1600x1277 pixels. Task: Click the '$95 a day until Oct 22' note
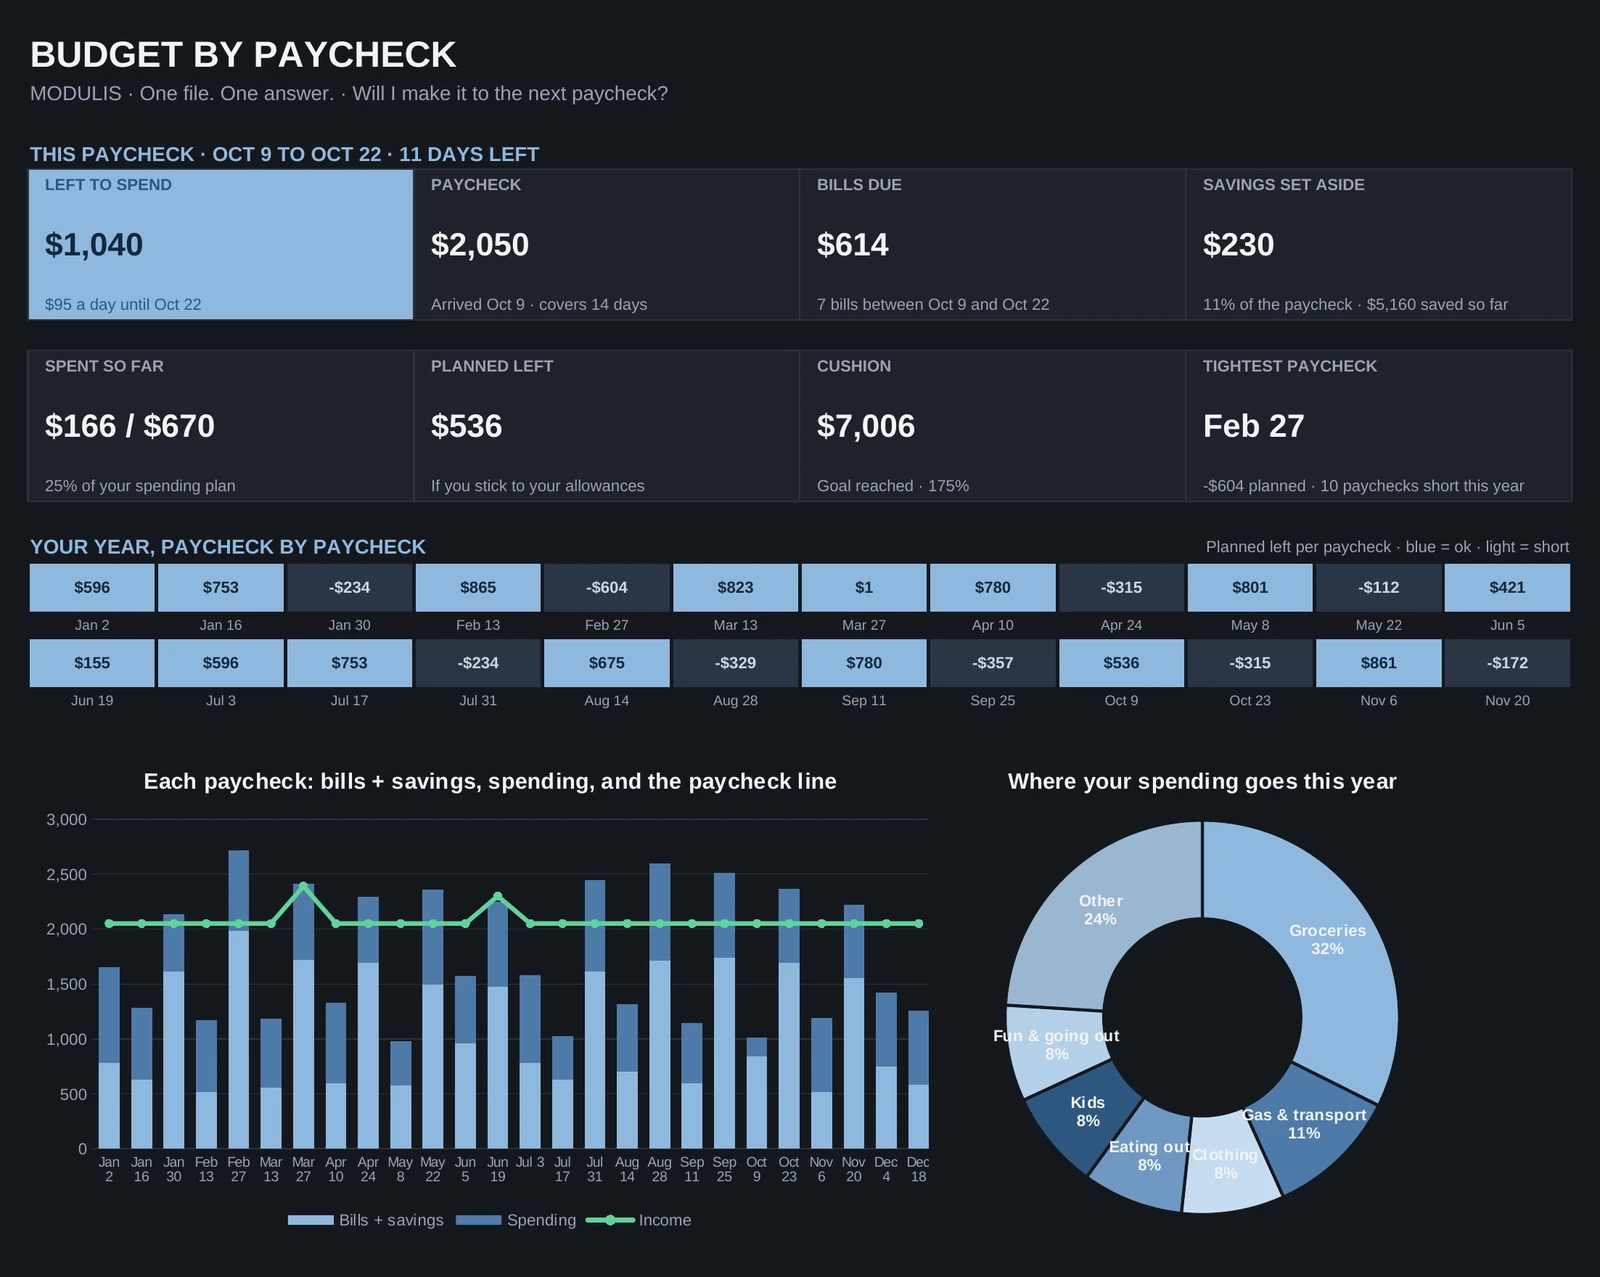[123, 304]
